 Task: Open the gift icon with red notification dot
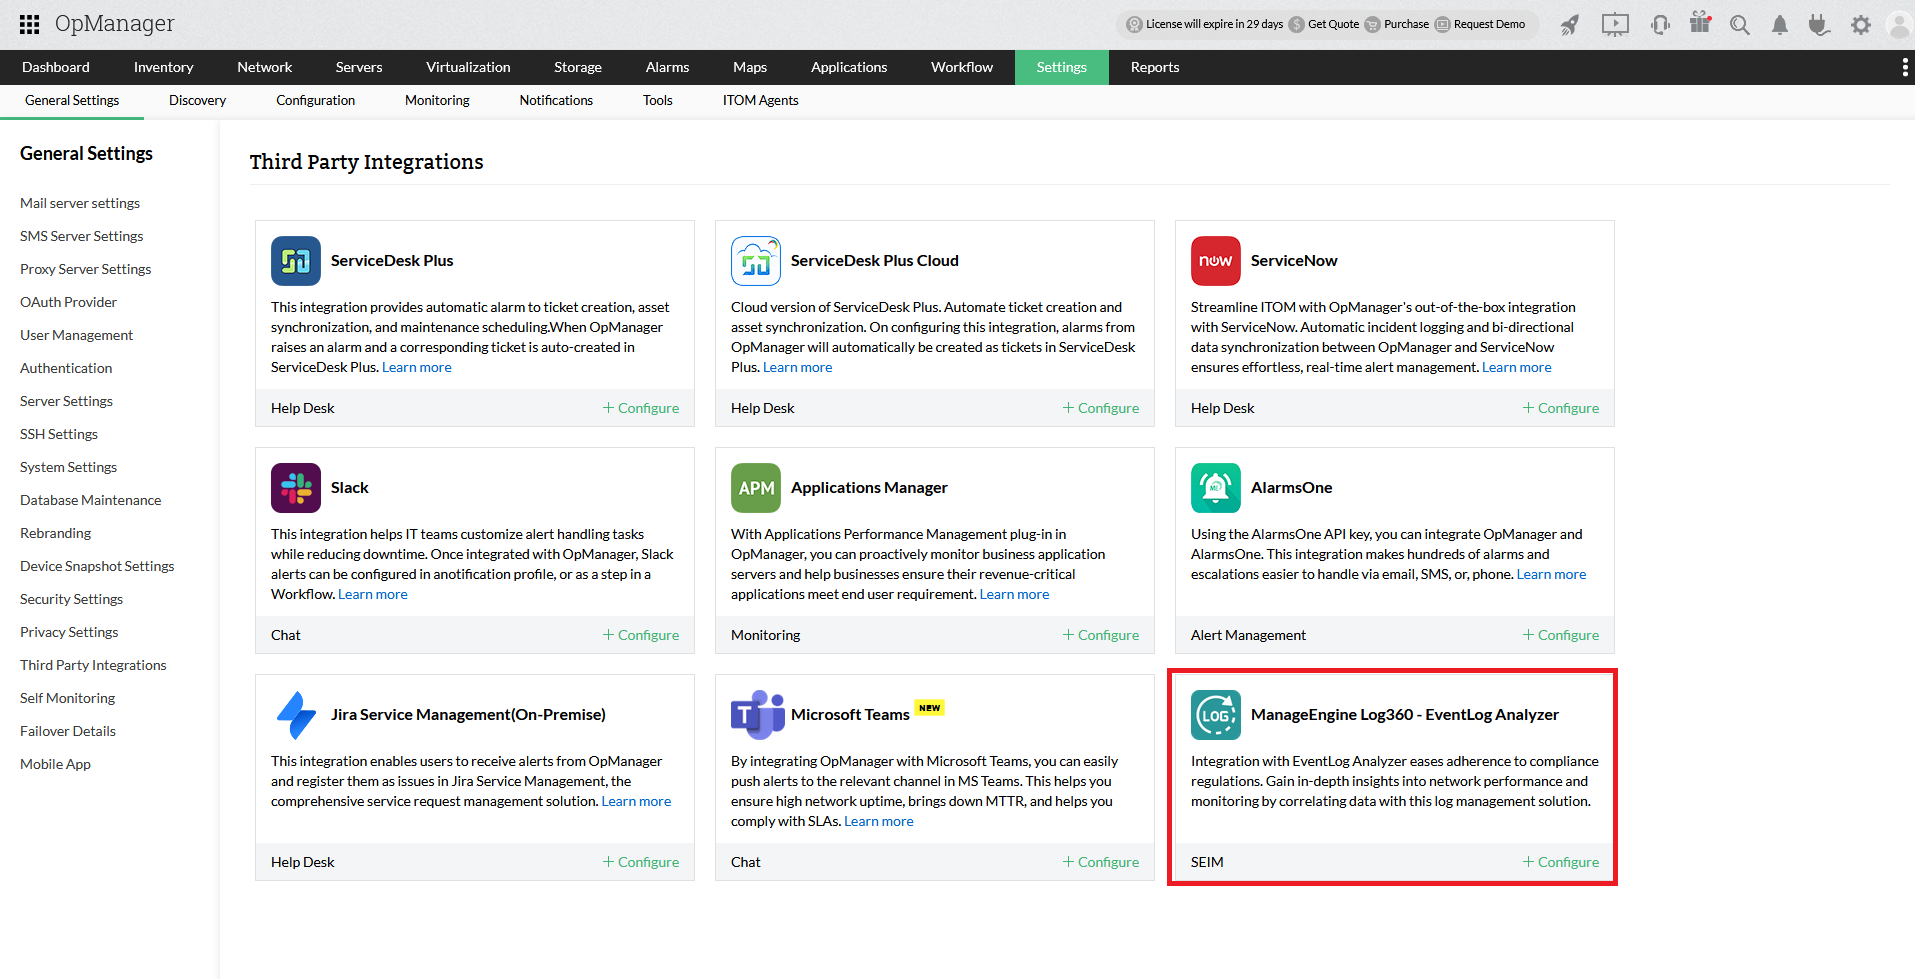(x=1700, y=25)
